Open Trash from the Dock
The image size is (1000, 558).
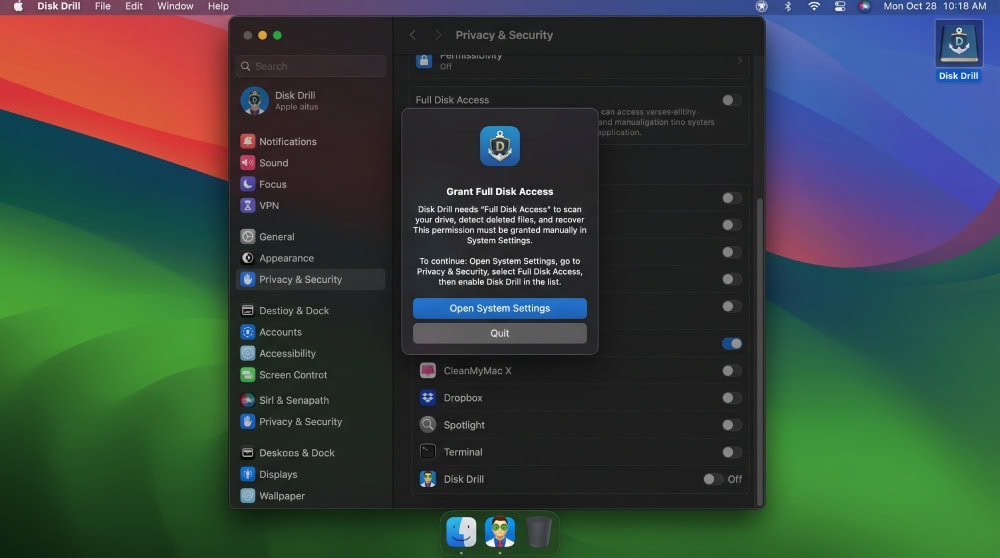[538, 532]
